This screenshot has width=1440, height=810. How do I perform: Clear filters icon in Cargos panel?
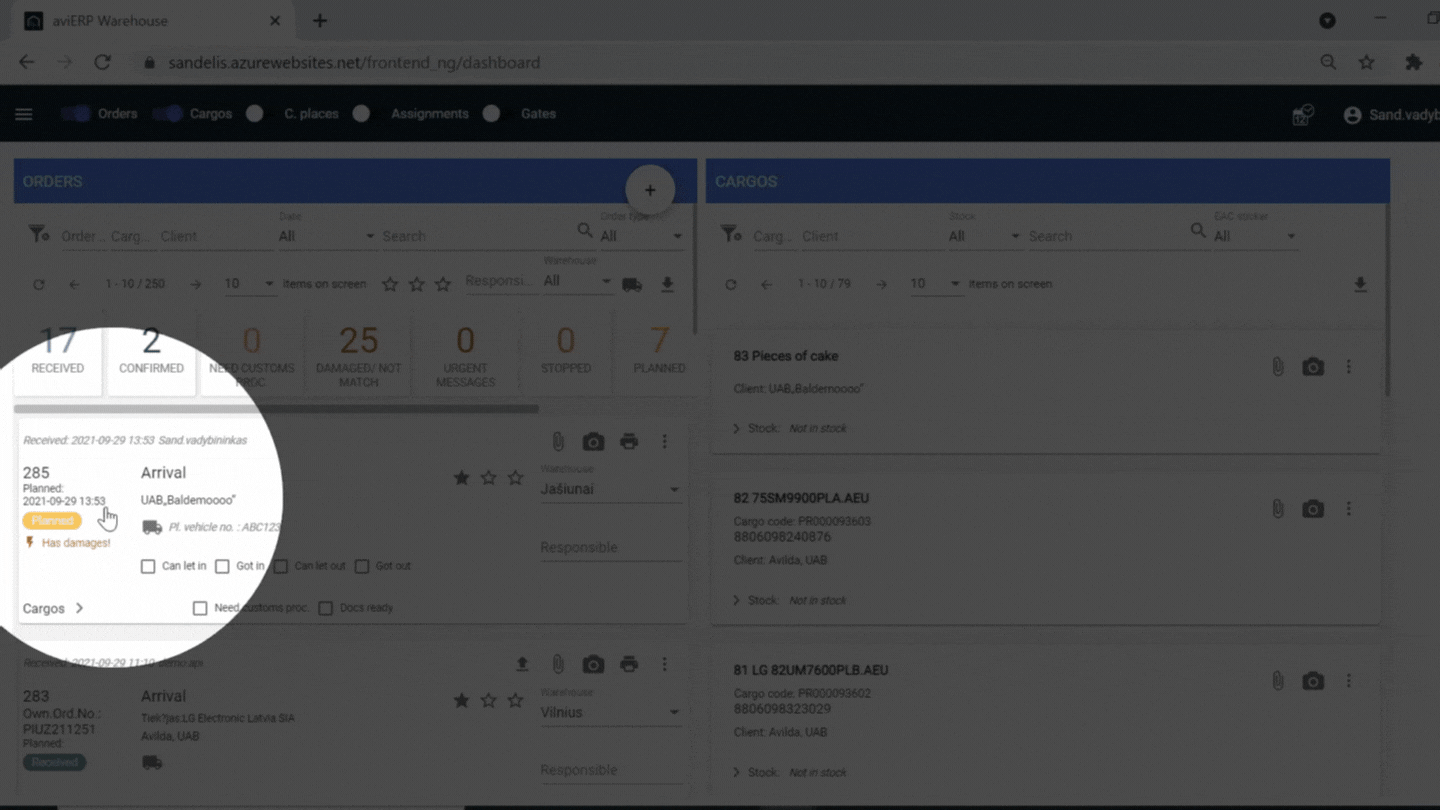pyautogui.click(x=731, y=234)
